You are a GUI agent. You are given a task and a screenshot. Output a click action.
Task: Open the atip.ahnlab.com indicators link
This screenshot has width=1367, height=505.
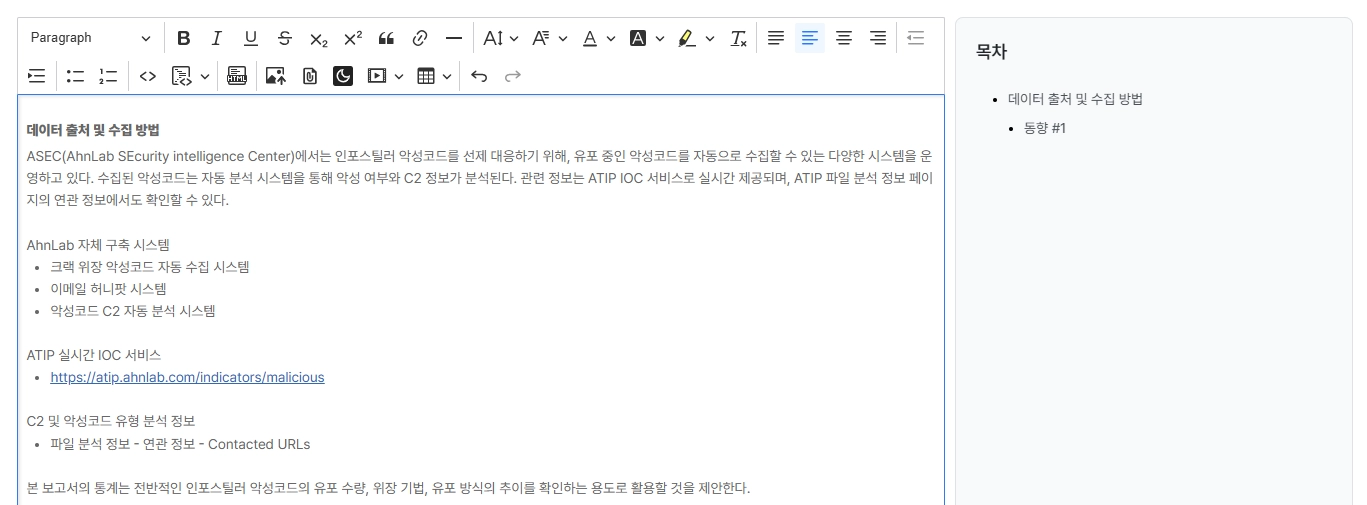click(x=187, y=377)
